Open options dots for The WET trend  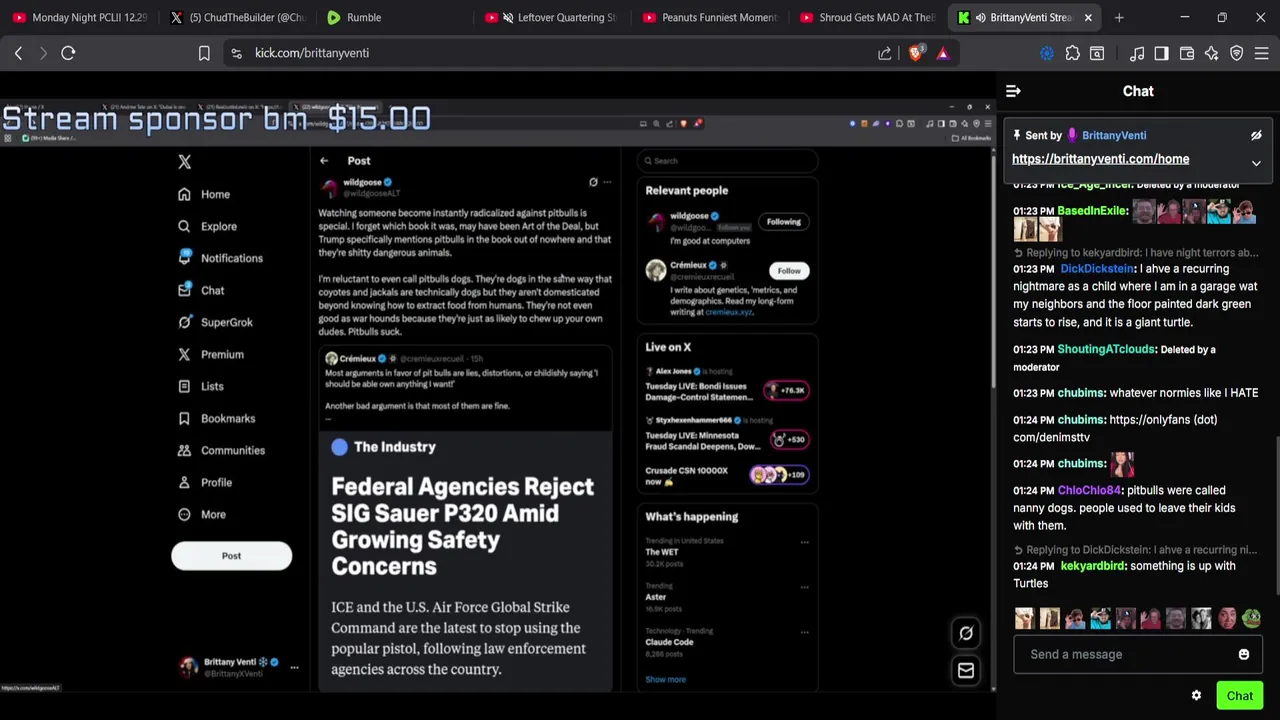click(x=804, y=543)
